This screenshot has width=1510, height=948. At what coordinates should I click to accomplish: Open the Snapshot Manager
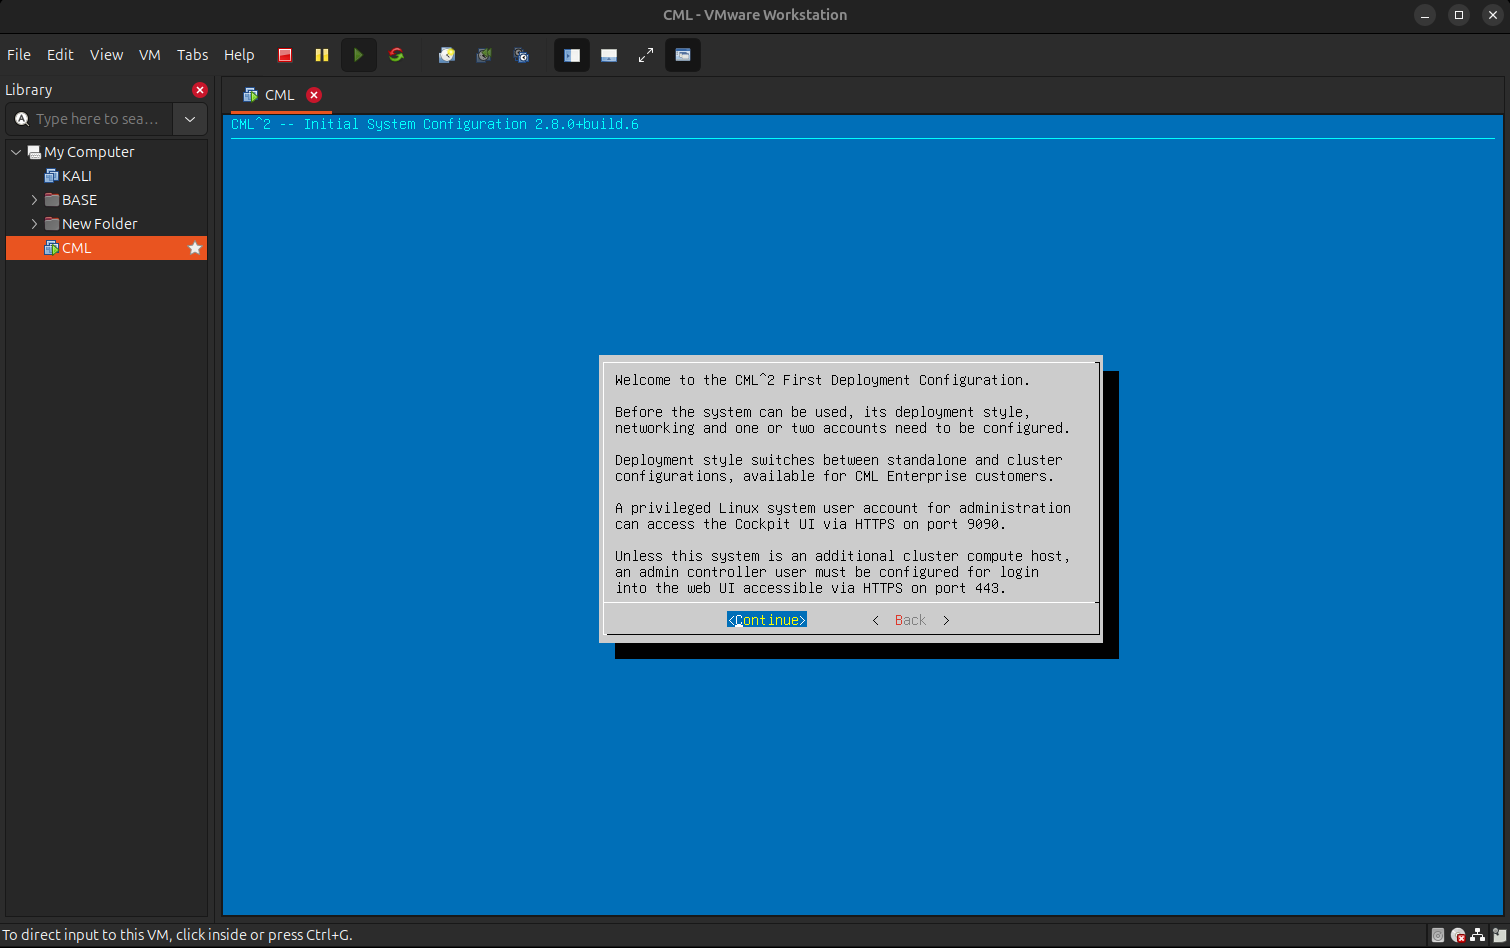coord(521,55)
